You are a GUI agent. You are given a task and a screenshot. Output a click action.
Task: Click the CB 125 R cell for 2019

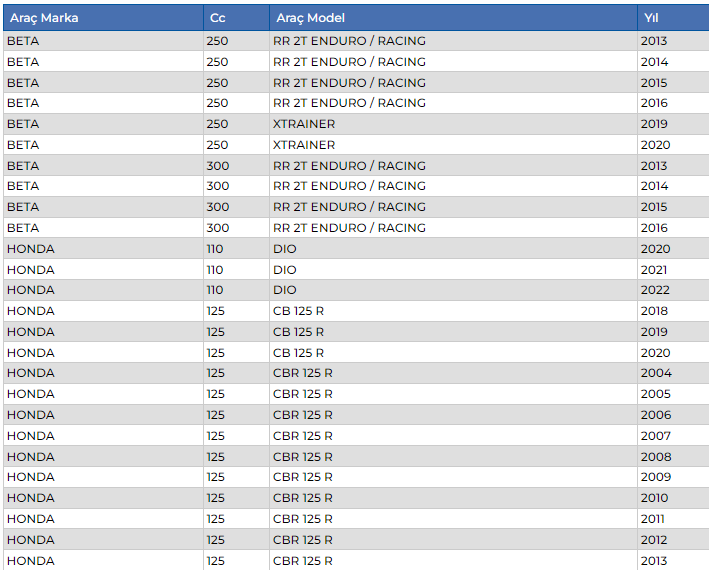299,332
